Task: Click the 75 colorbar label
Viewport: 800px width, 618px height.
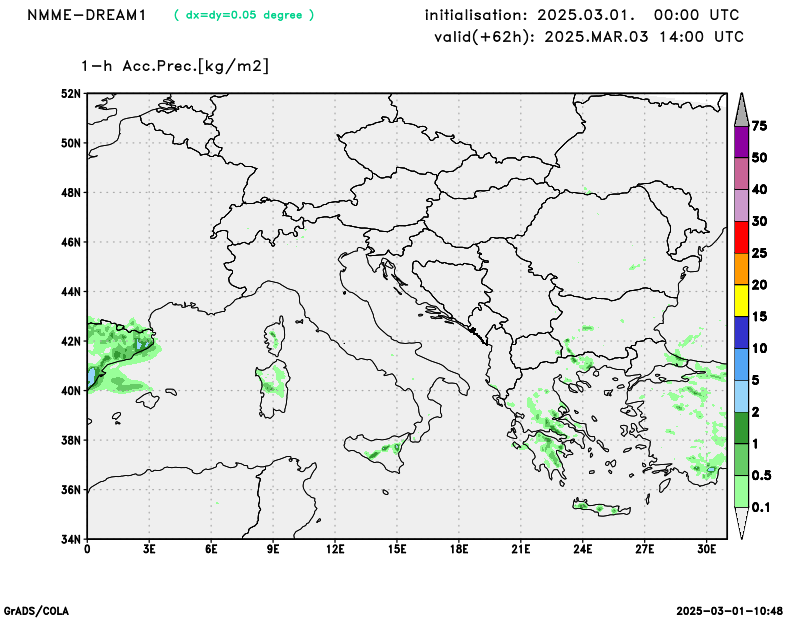Action: [x=760, y=126]
